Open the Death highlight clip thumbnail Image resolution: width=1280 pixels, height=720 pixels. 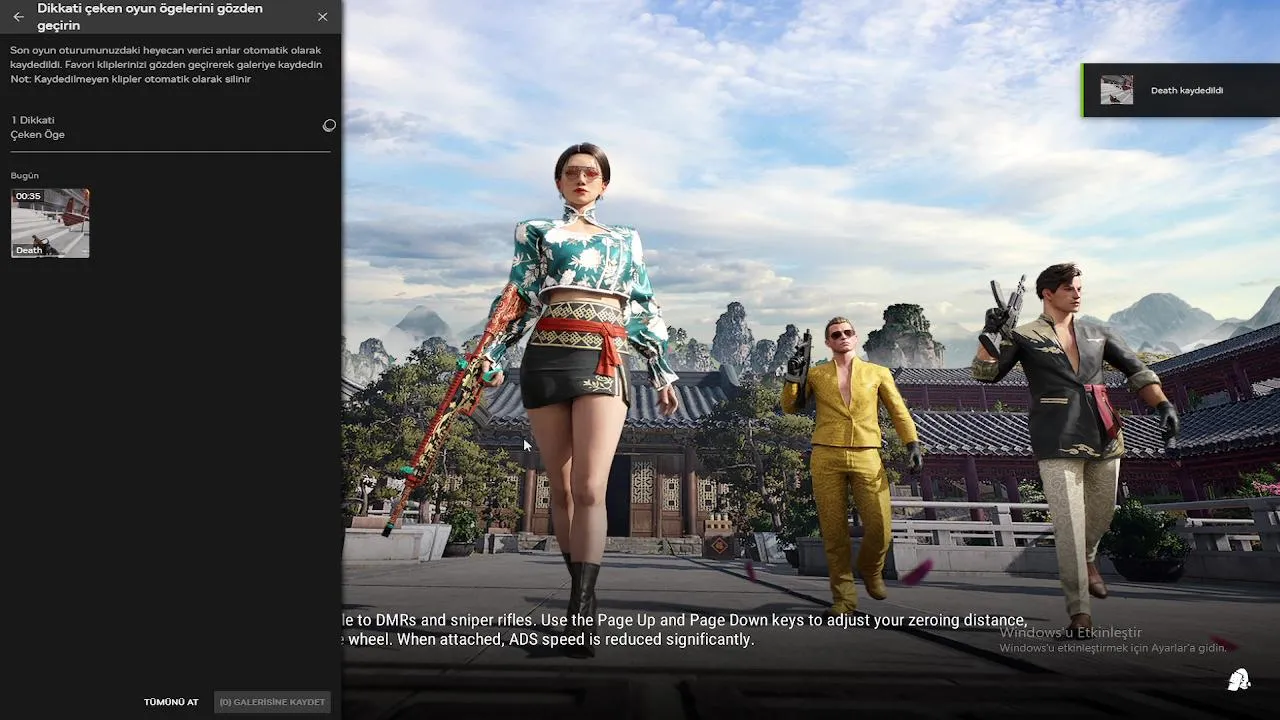click(50, 223)
